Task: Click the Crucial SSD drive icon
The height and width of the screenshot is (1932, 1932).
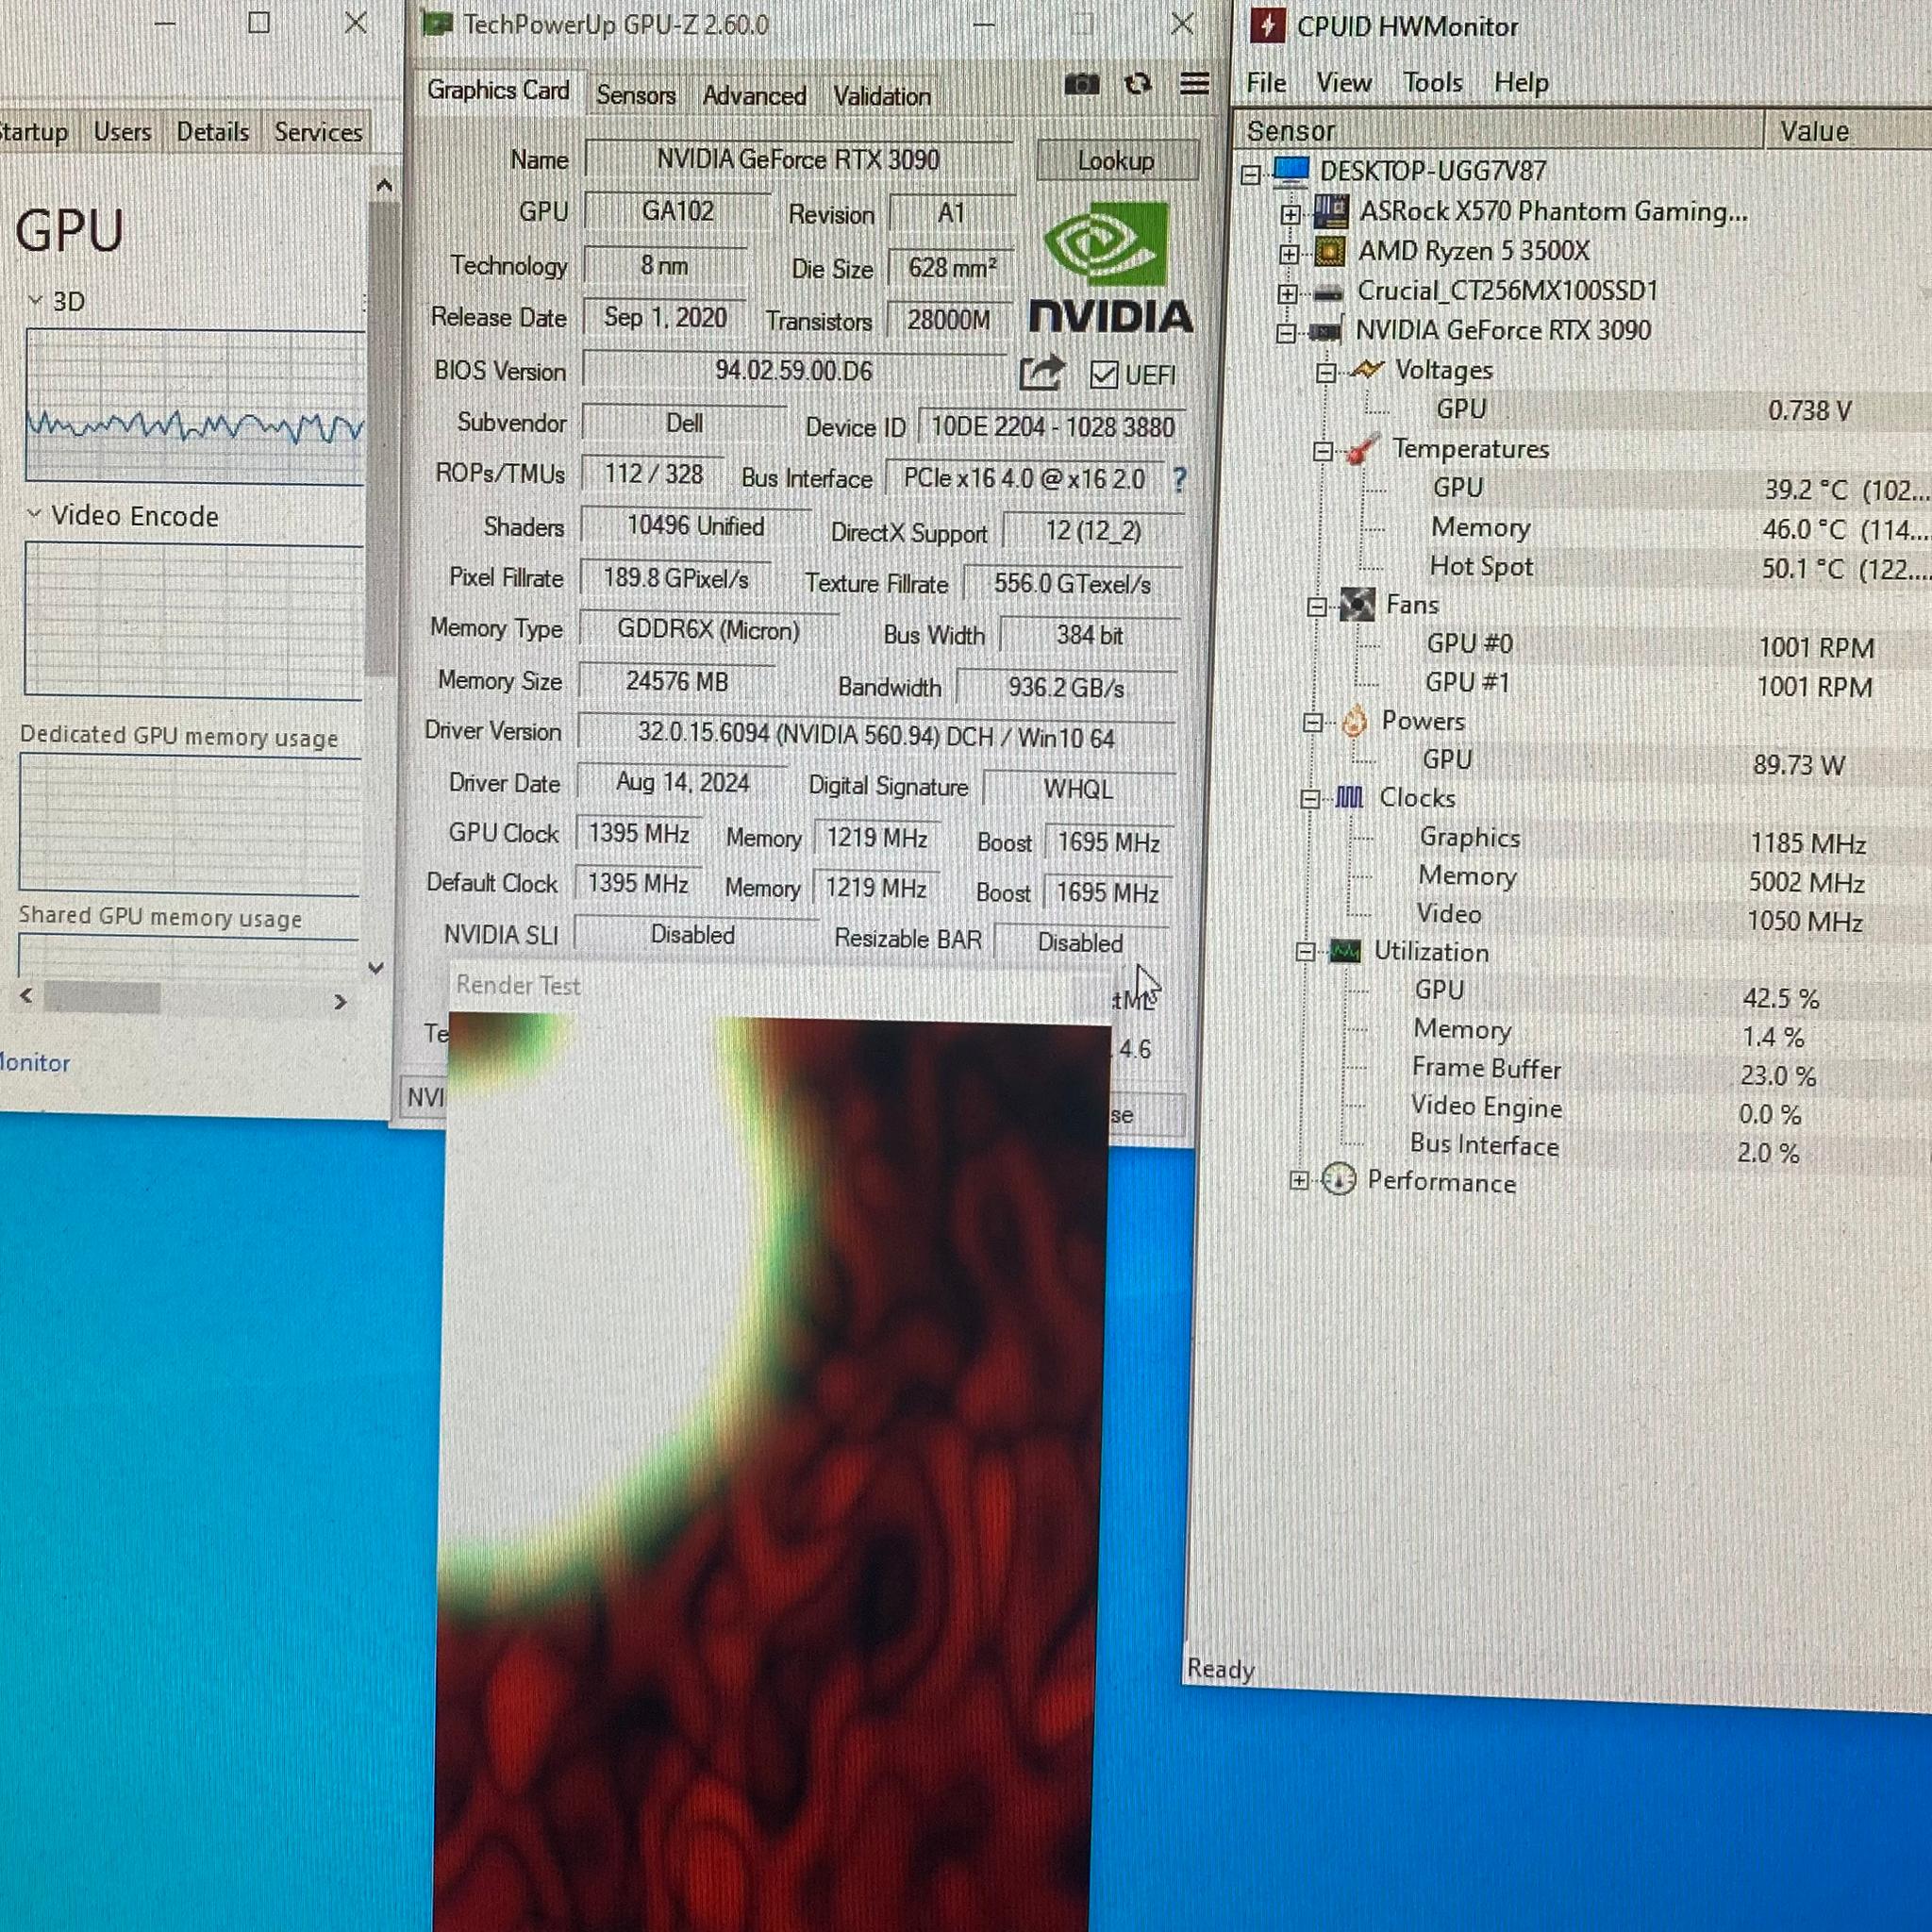Action: point(1328,292)
